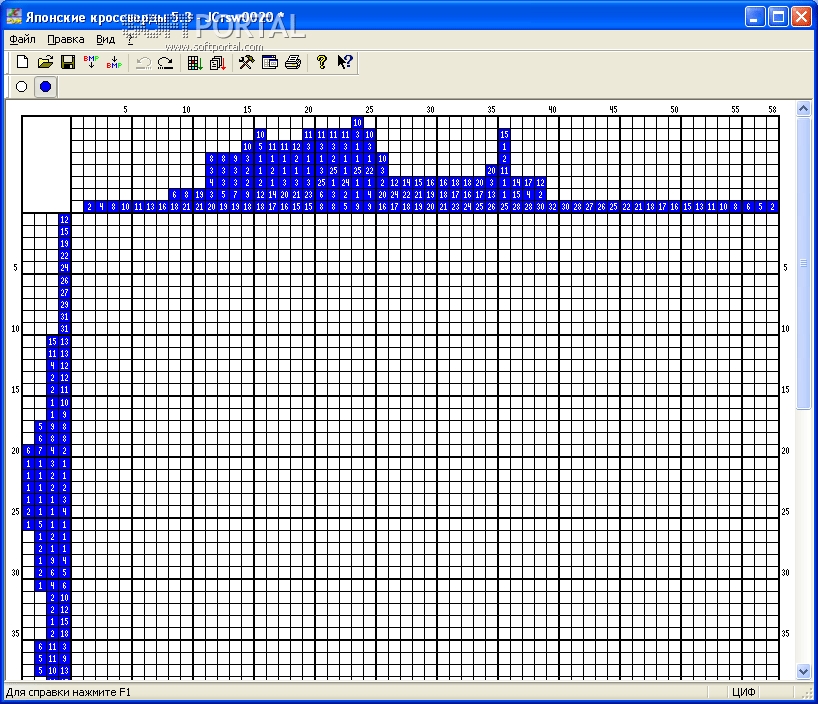Open a file with the folder icon

pos(45,63)
